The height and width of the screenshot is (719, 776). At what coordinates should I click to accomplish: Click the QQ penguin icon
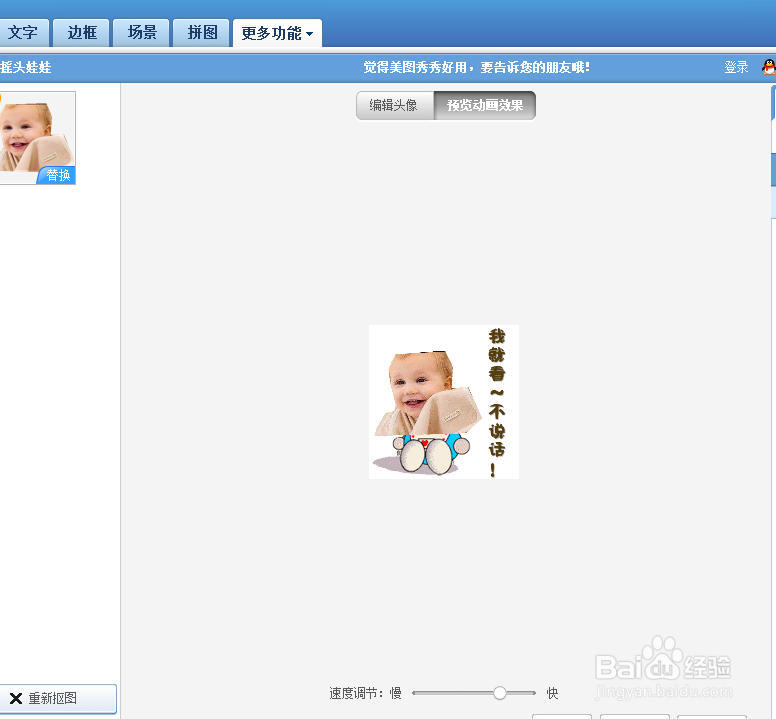(x=769, y=67)
